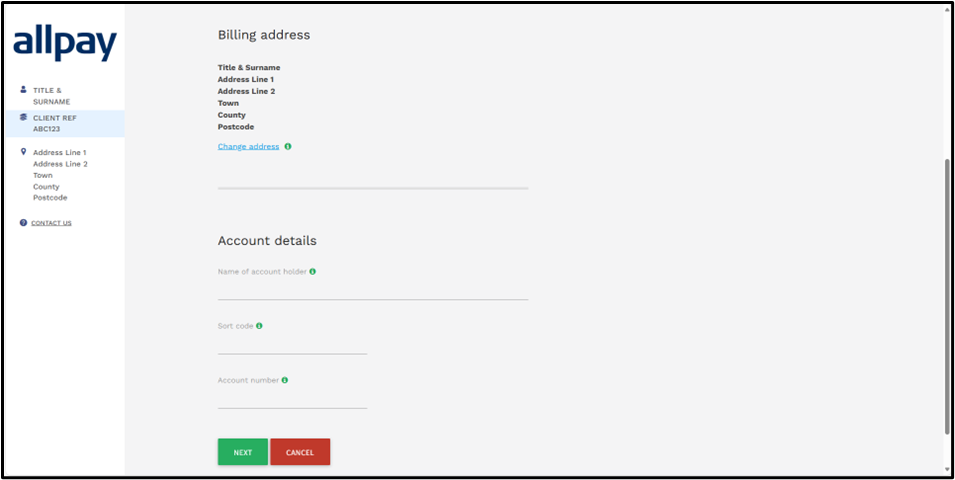Image resolution: width=955 pixels, height=480 pixels.
Task: Click the green Next button
Action: 243,452
